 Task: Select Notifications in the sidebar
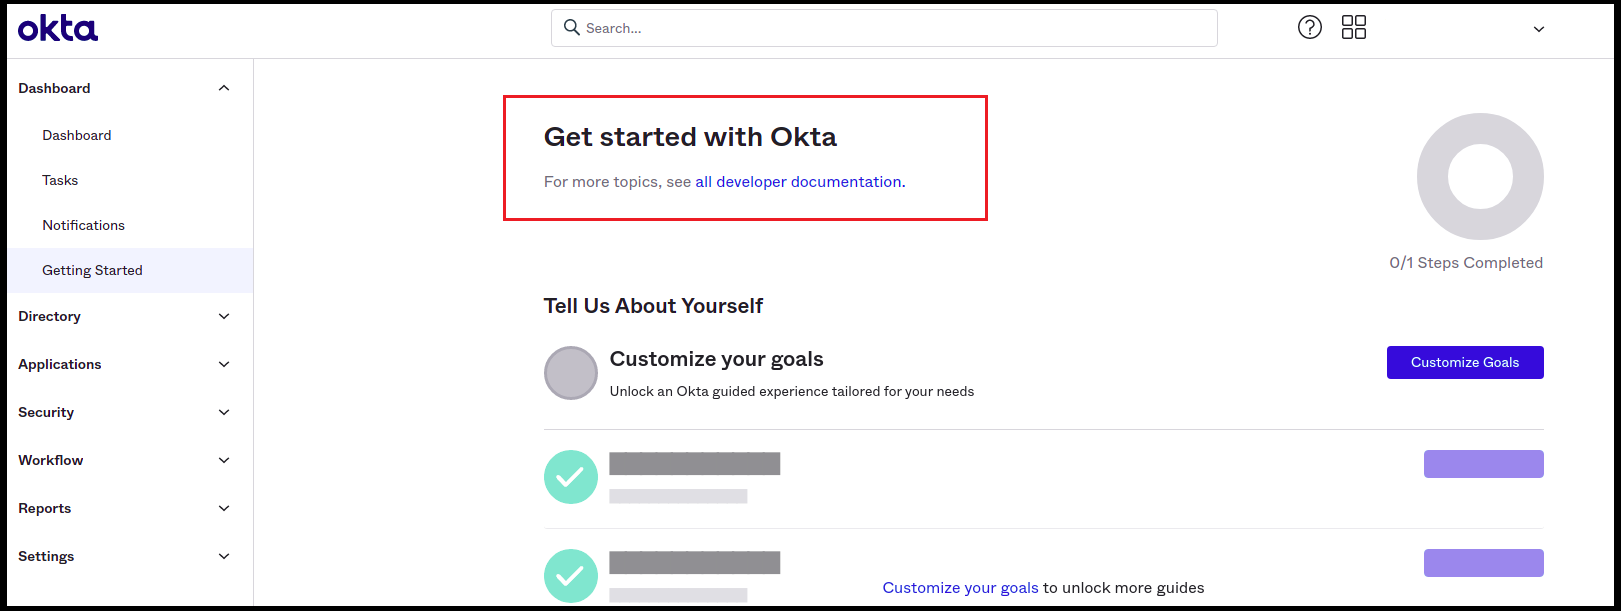tap(83, 225)
